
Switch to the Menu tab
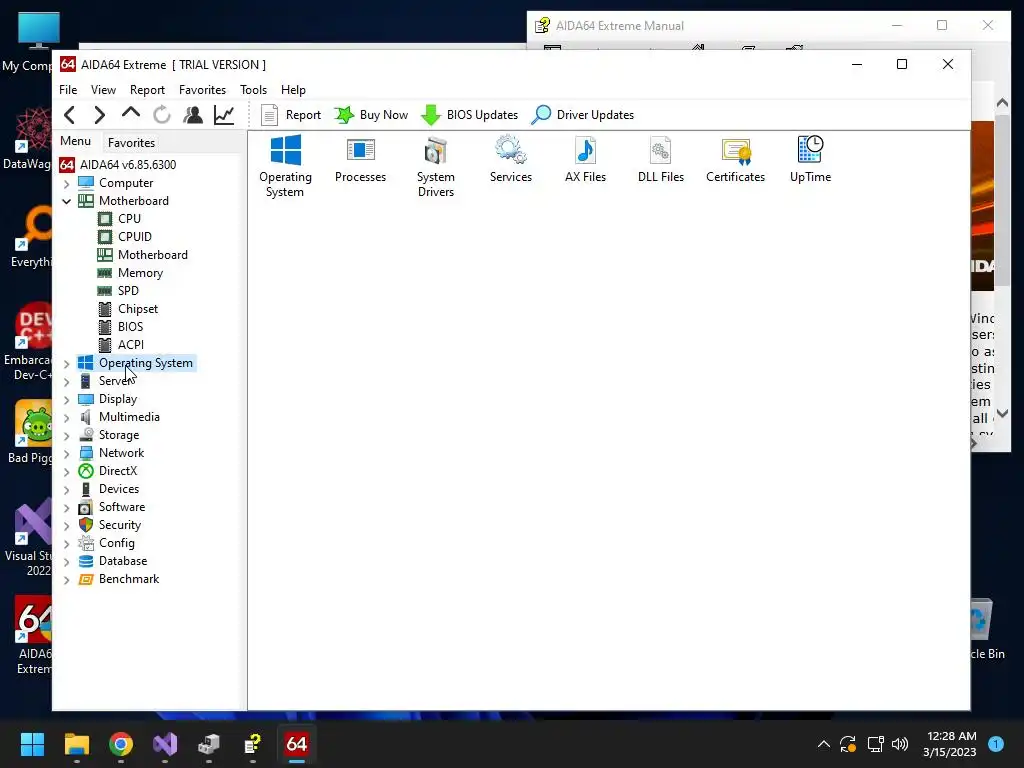pos(75,141)
